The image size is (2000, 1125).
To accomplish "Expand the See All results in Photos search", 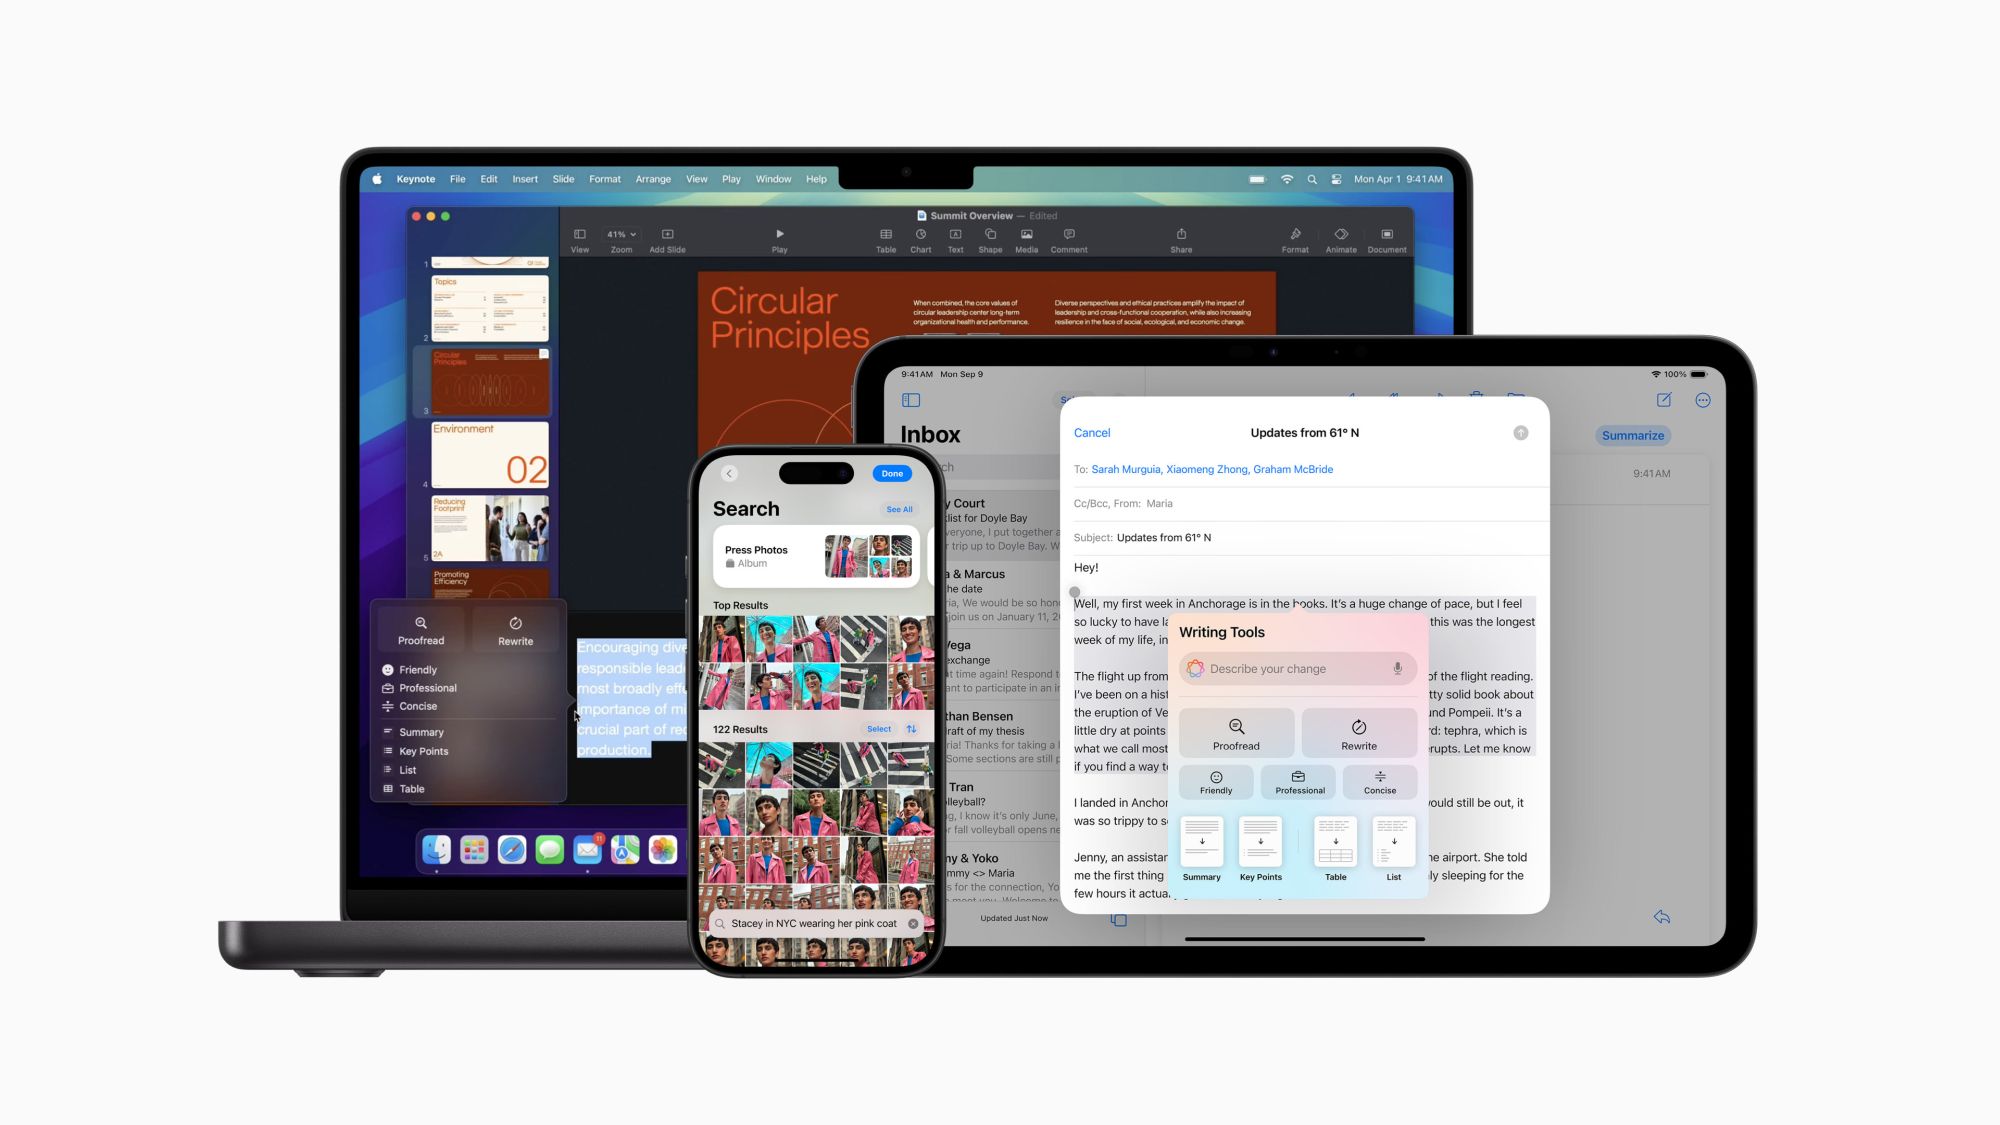I will (896, 510).
